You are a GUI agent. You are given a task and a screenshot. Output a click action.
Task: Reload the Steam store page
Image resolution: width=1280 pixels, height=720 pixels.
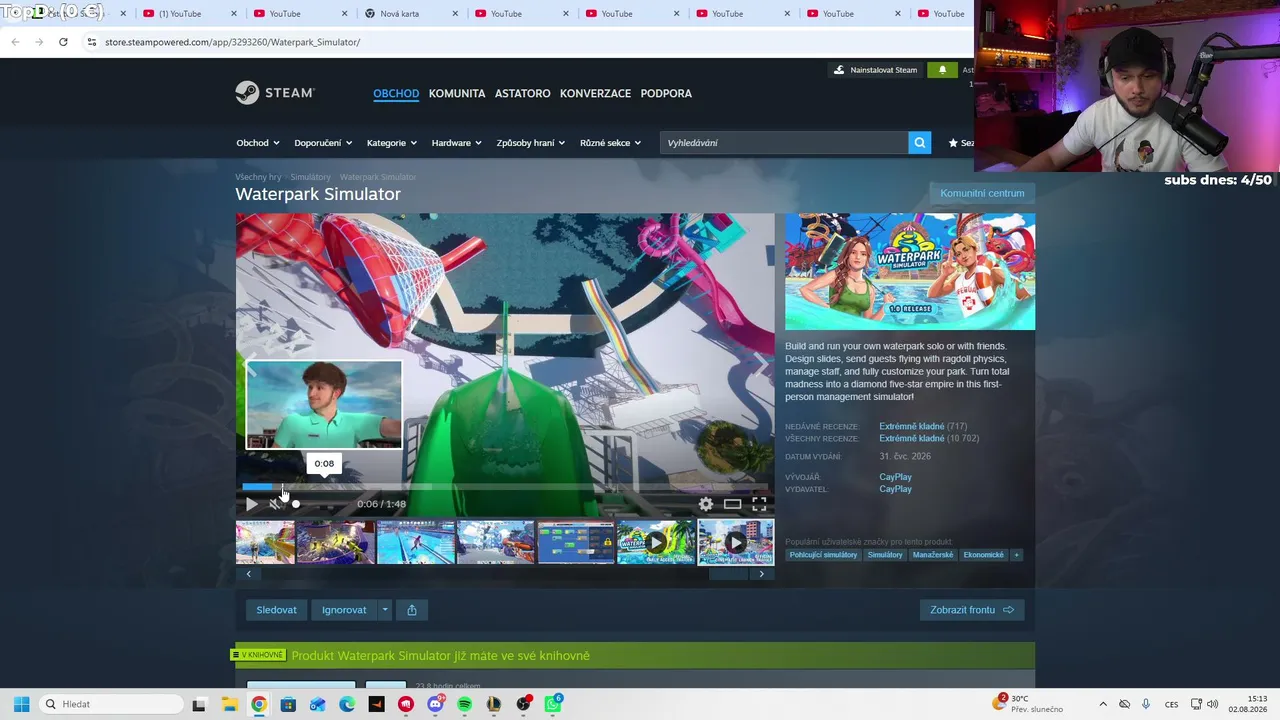point(63,42)
